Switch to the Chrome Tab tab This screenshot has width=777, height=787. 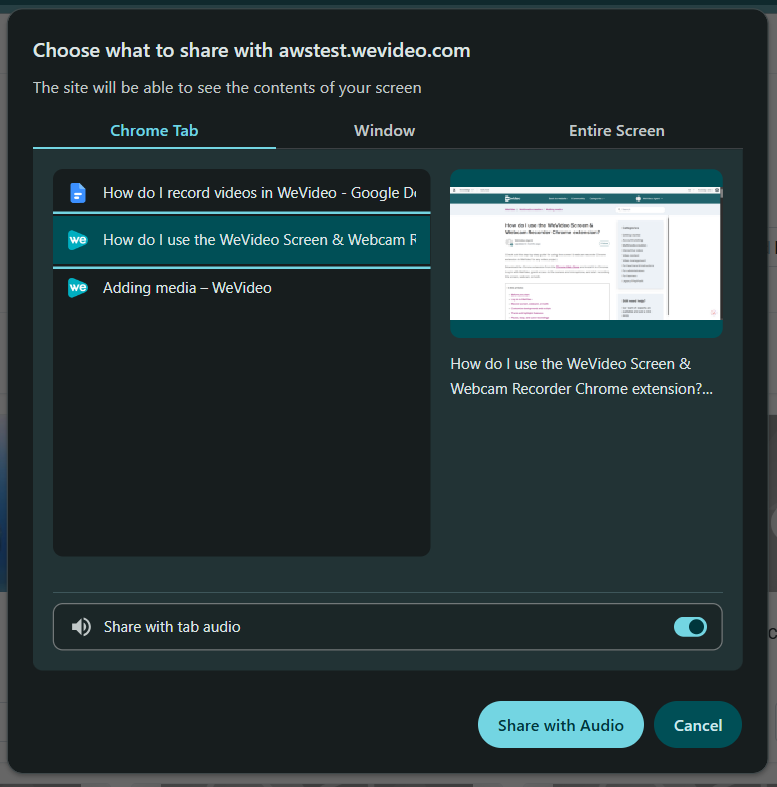[x=154, y=131]
